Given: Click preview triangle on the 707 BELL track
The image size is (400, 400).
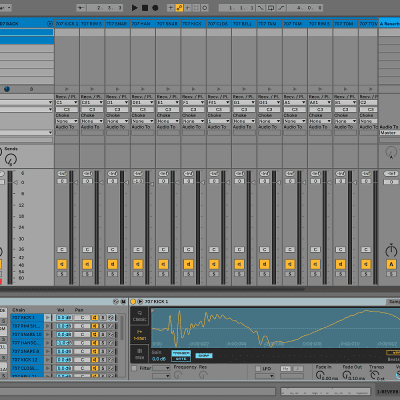Looking at the screenshot, I should (x=244, y=89).
